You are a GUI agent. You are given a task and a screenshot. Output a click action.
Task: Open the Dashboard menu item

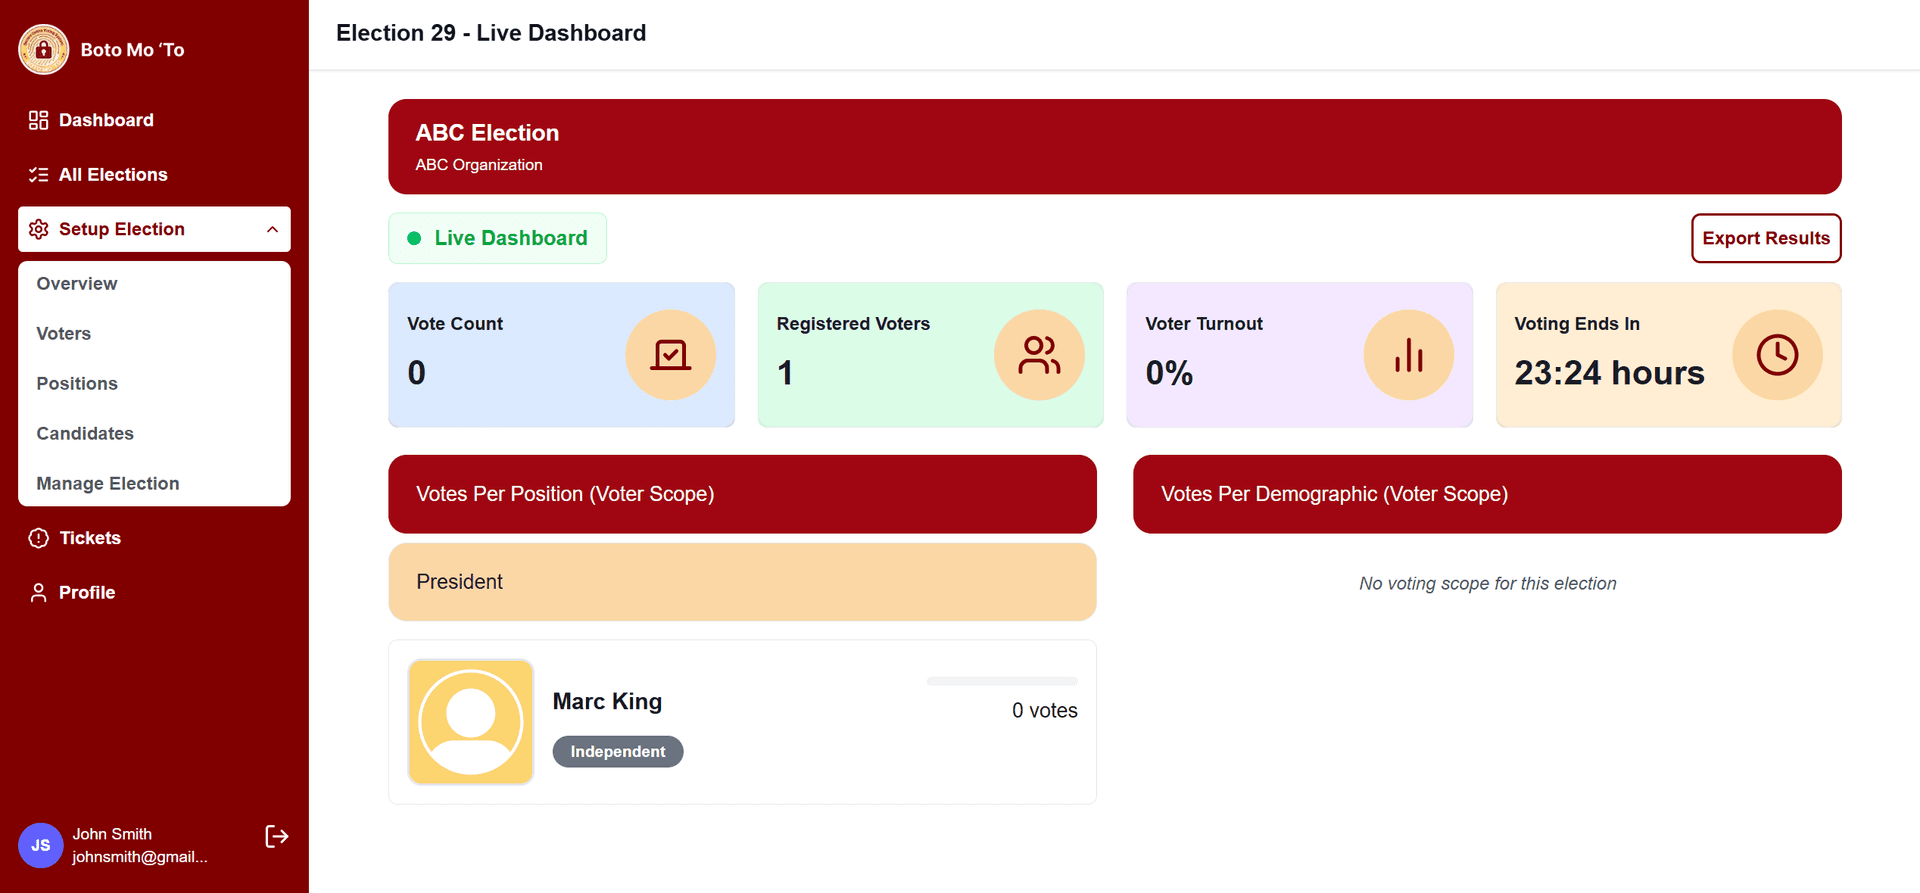coord(106,120)
